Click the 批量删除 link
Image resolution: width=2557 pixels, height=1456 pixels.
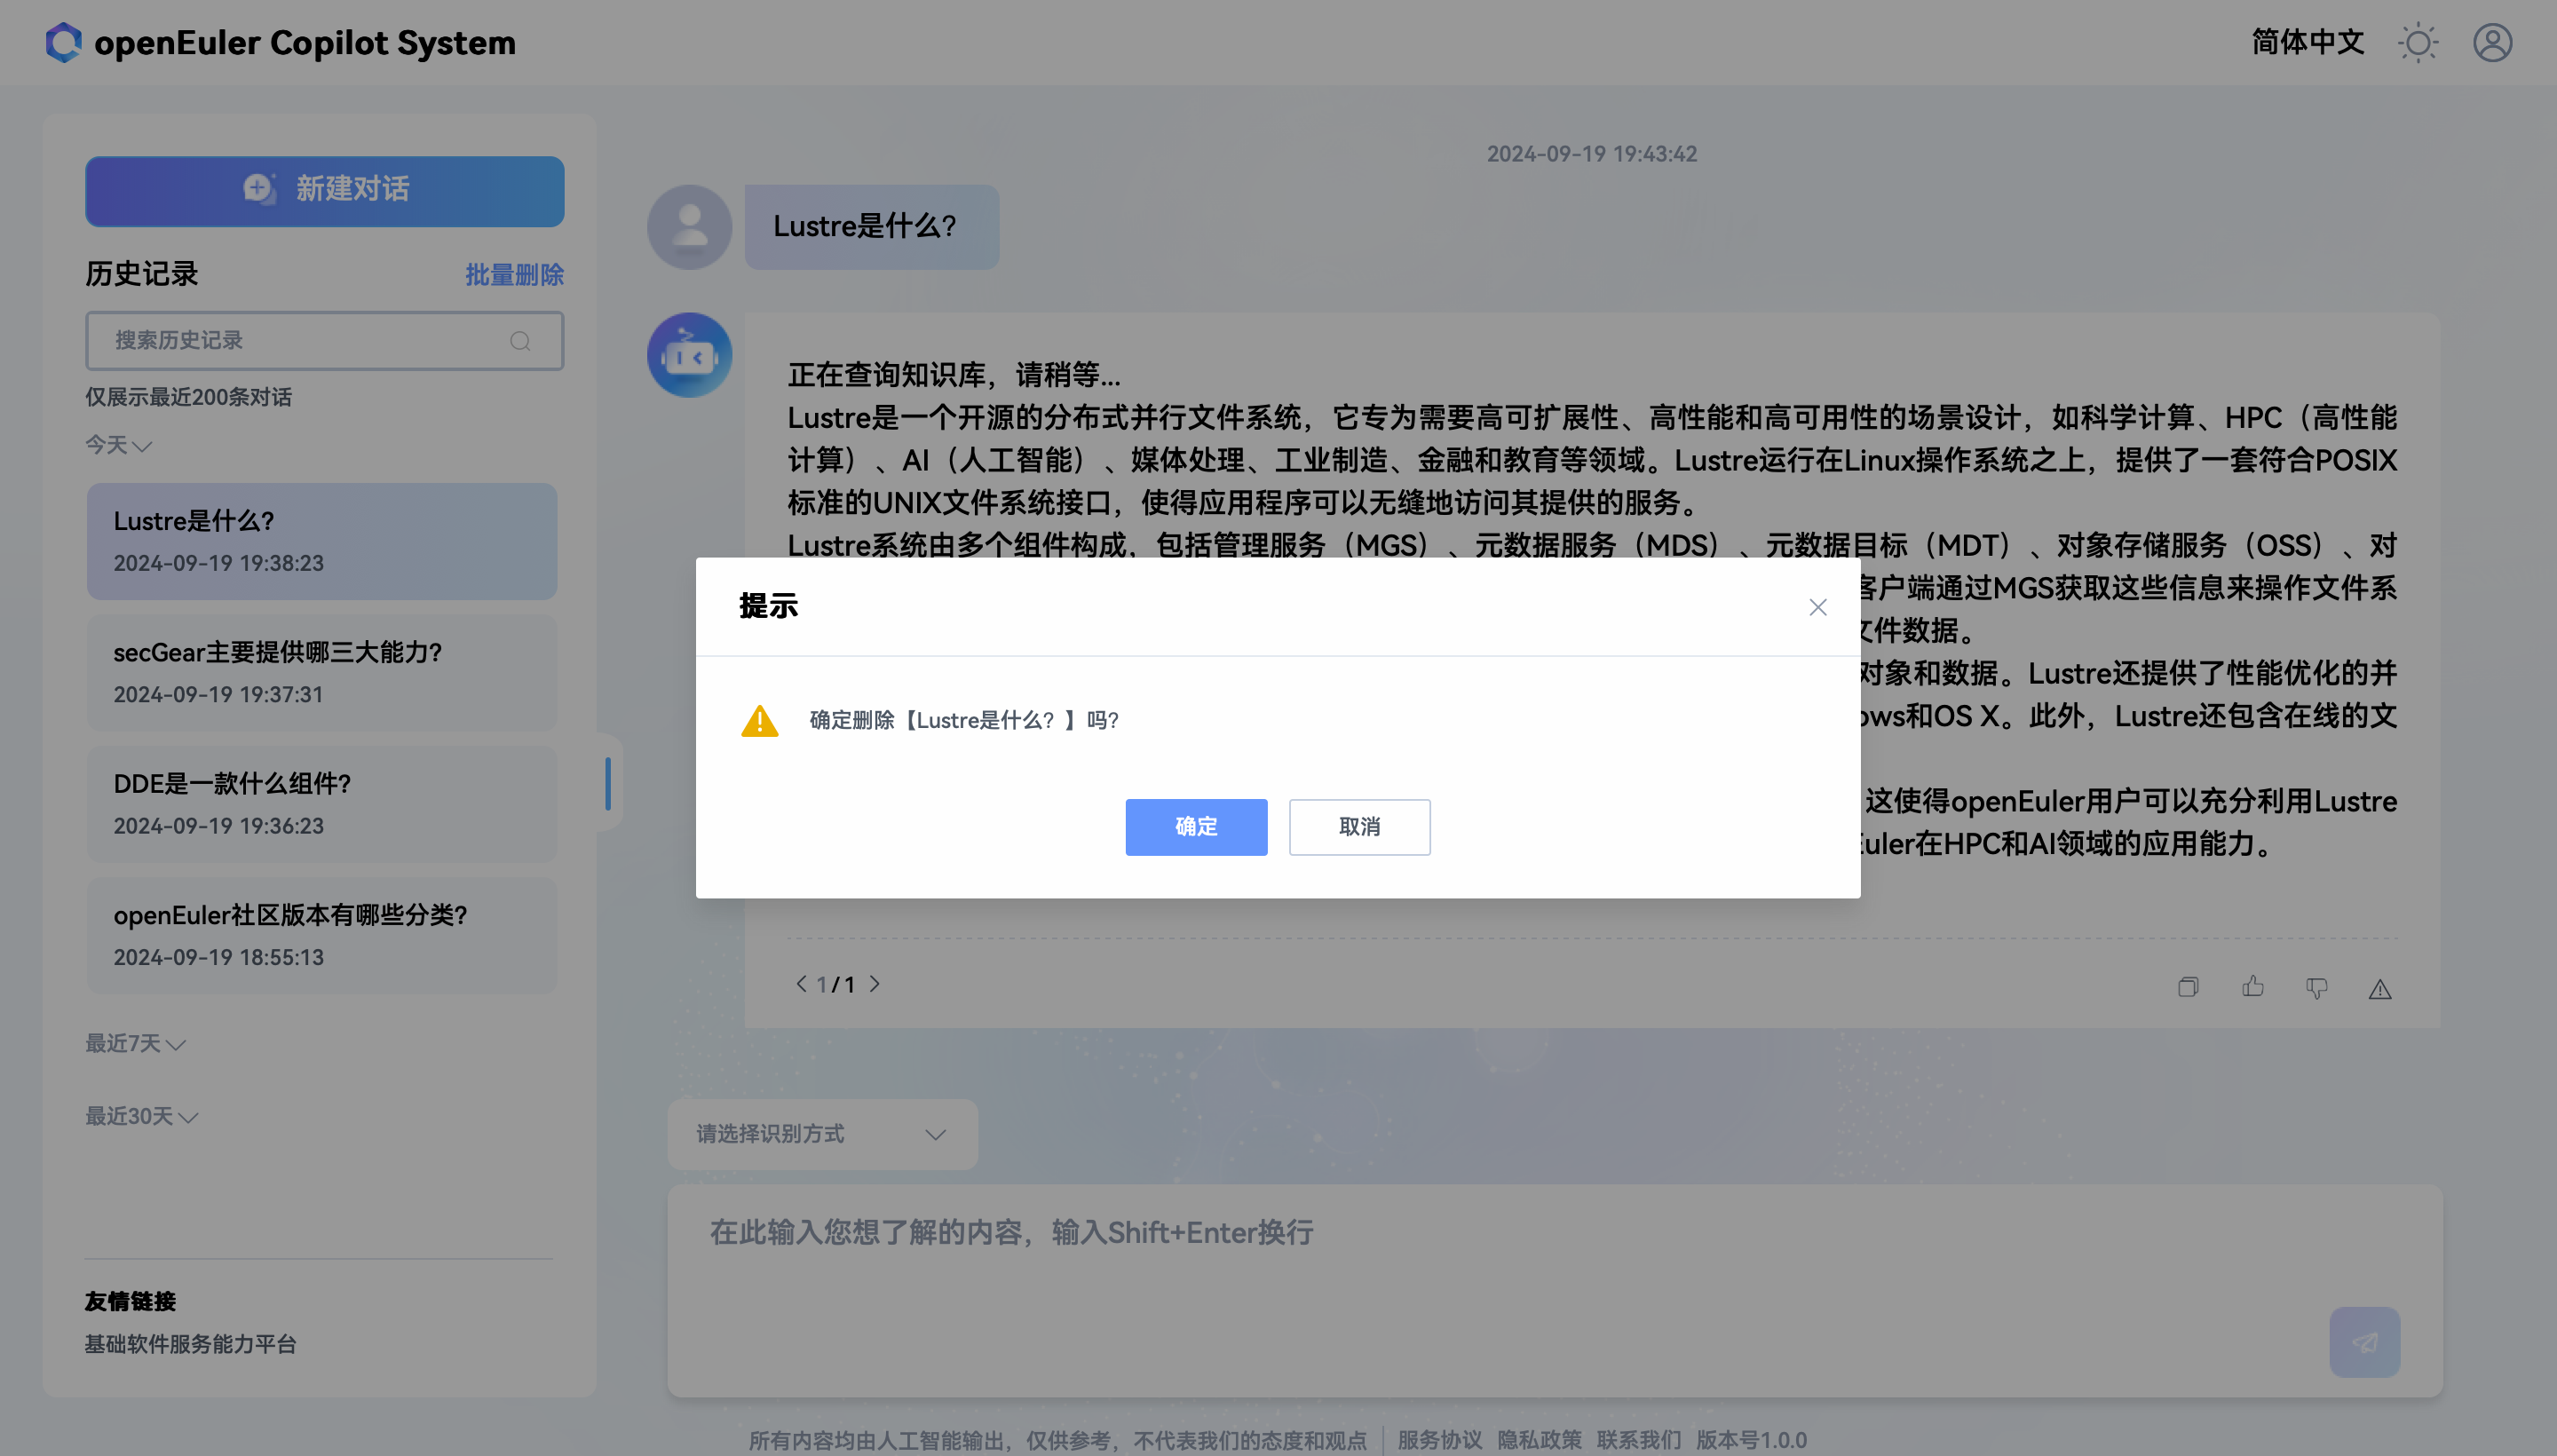click(514, 274)
